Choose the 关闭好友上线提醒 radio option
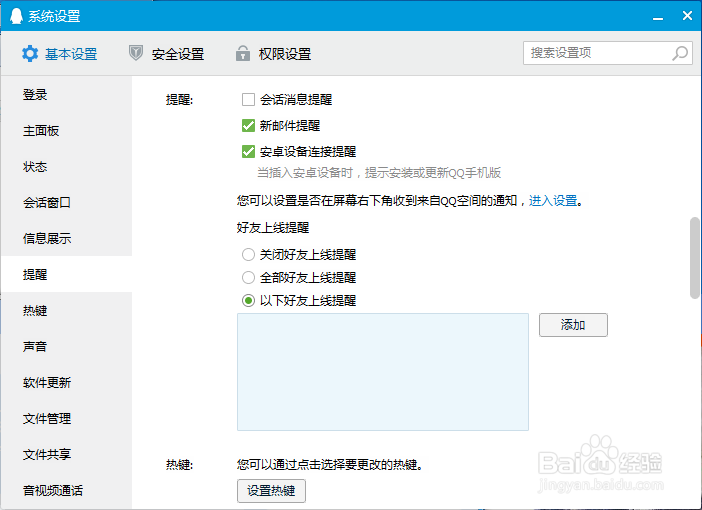Image resolution: width=702 pixels, height=510 pixels. 248,255
